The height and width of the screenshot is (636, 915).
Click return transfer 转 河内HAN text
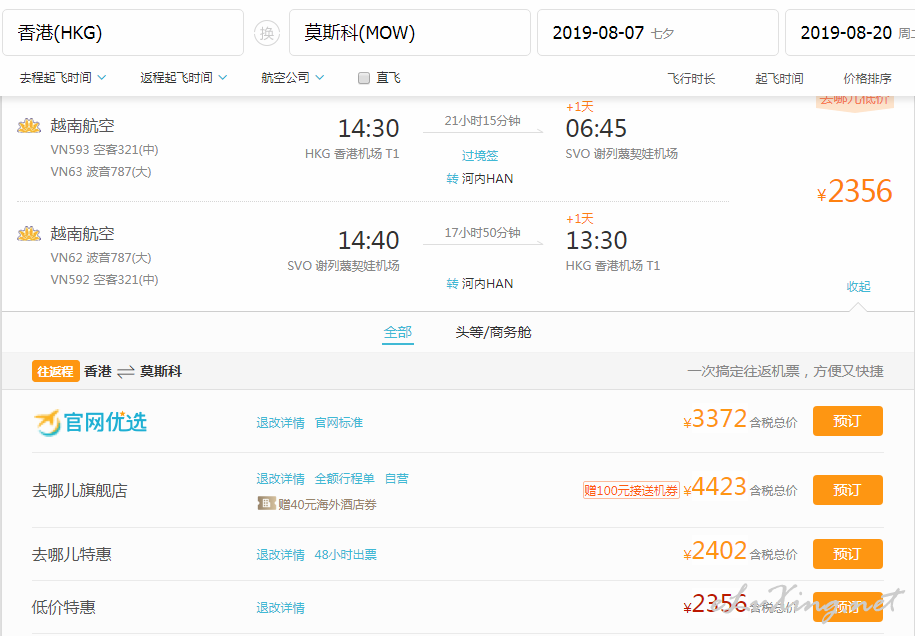(x=480, y=284)
